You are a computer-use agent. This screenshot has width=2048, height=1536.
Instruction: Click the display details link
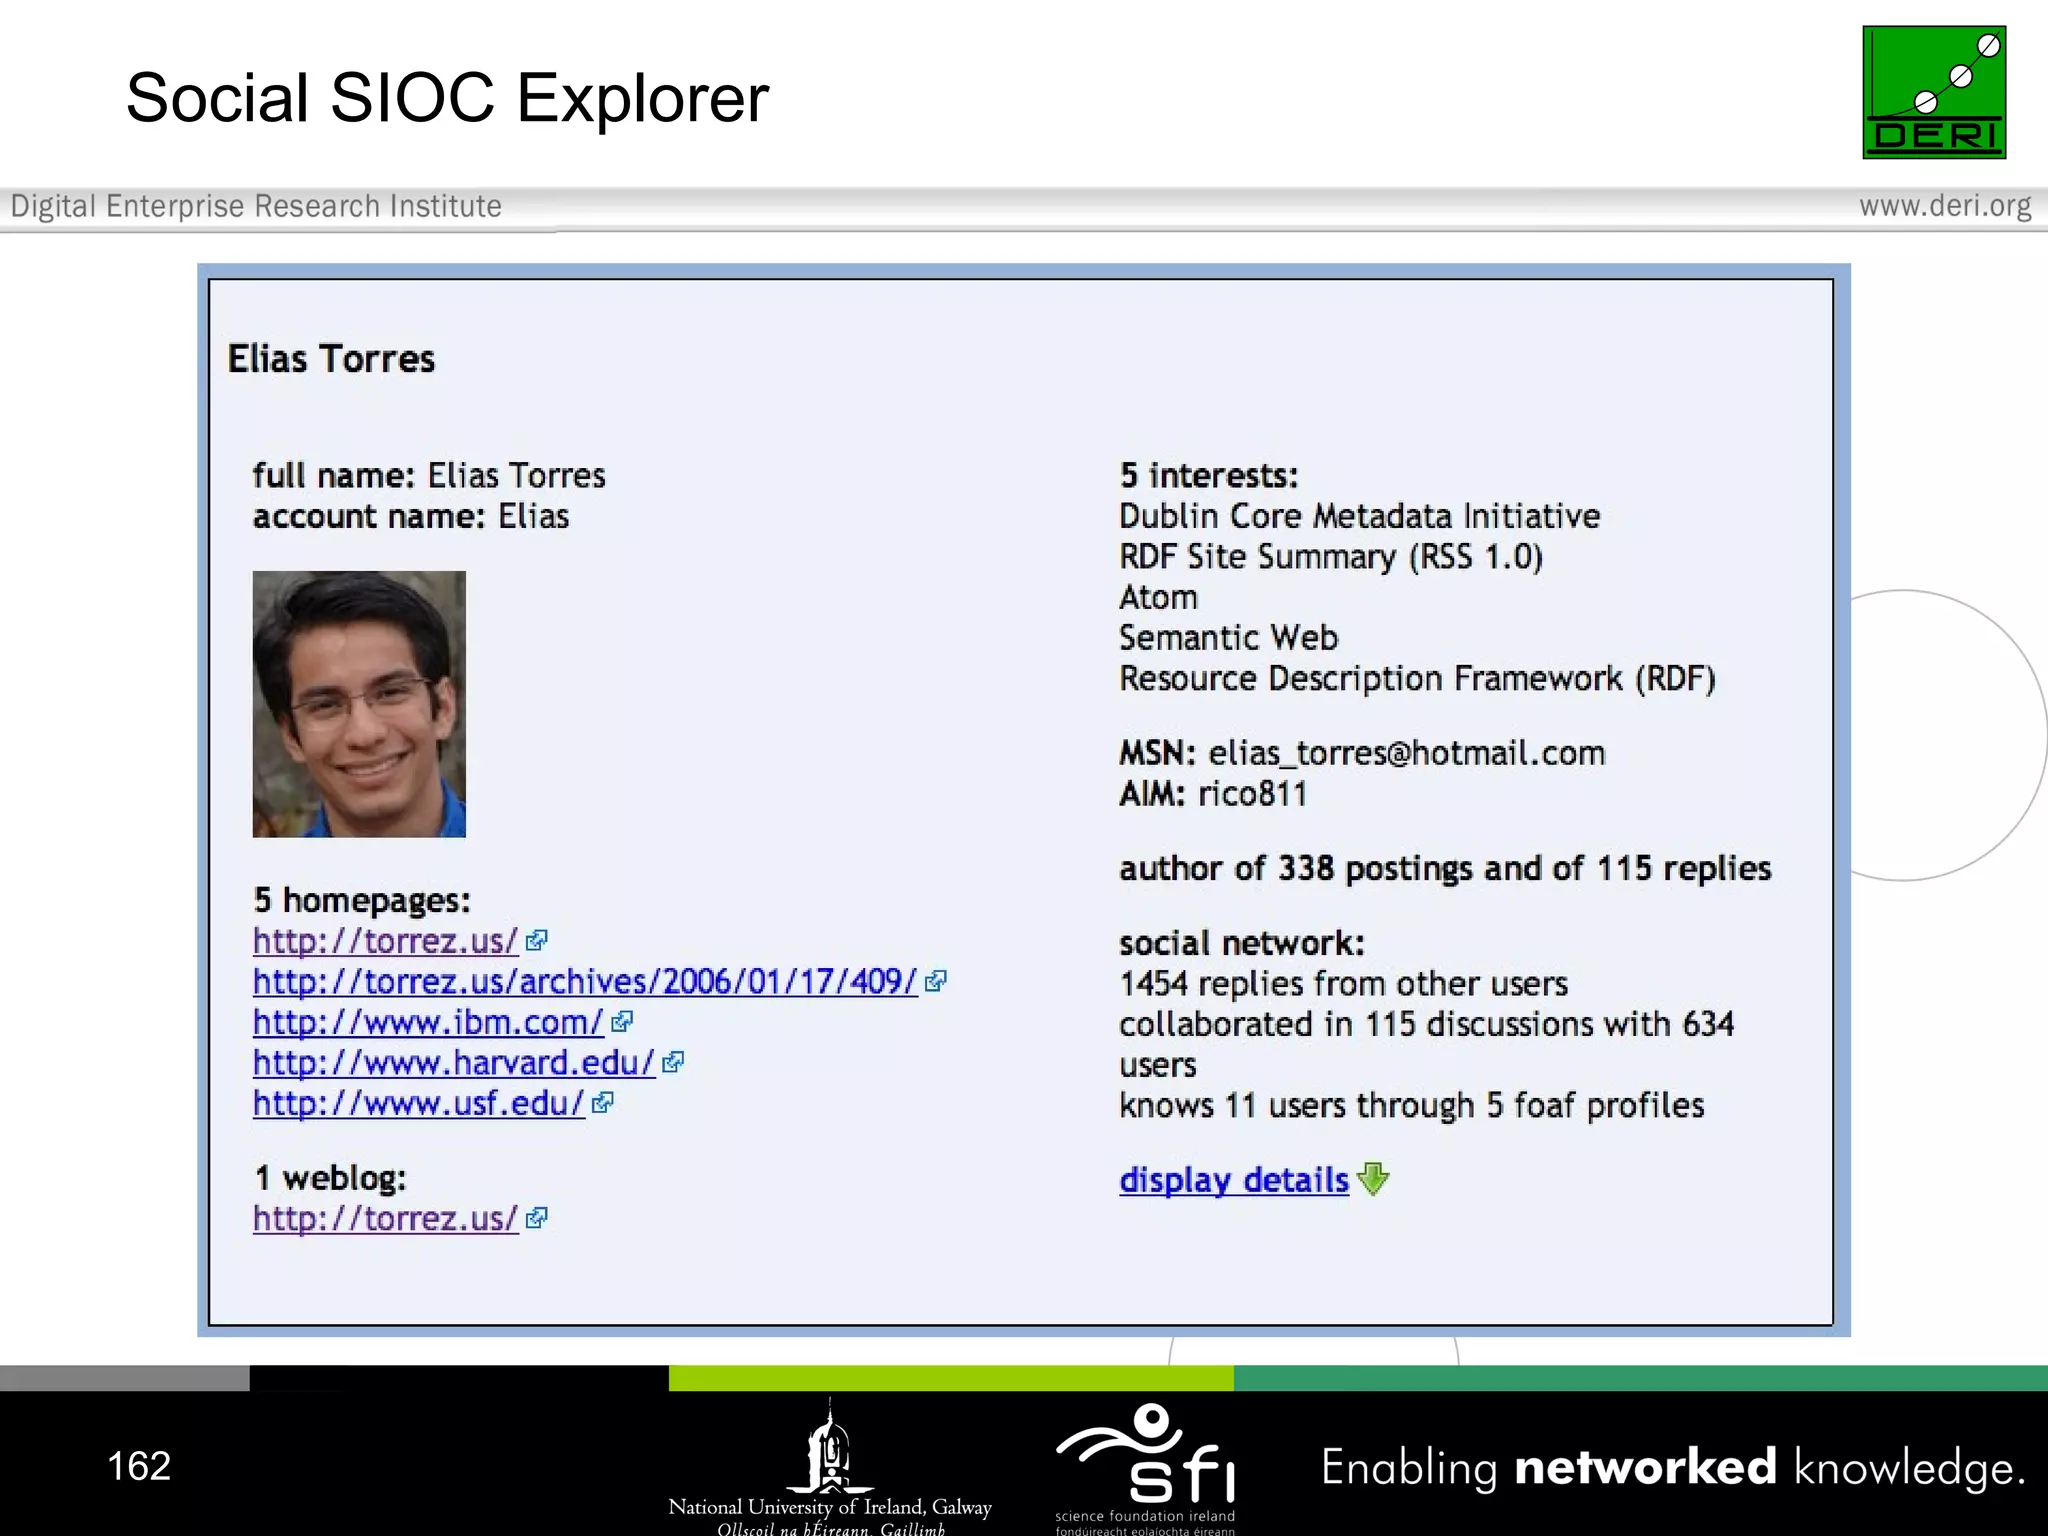point(1234,1180)
